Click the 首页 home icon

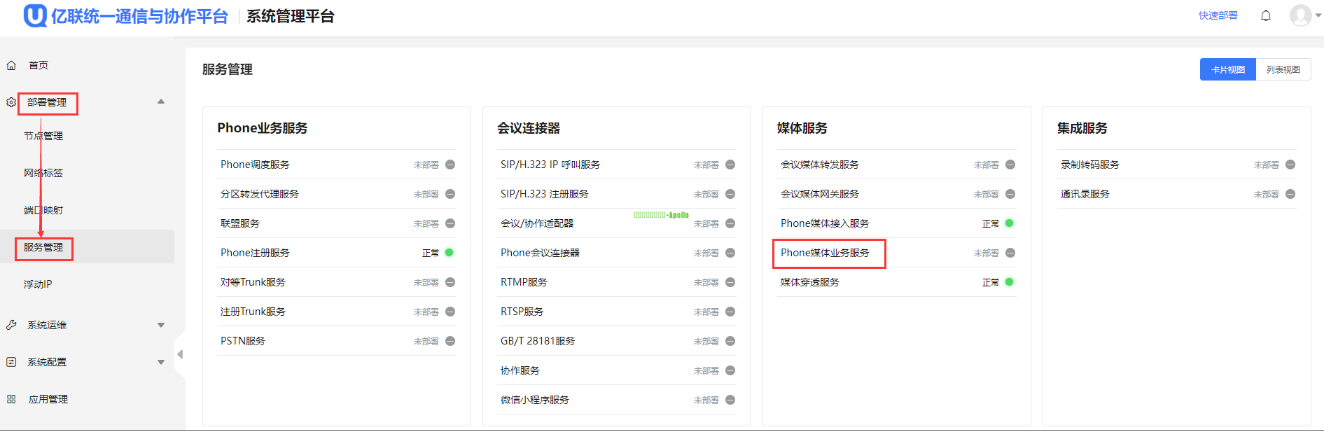11,65
